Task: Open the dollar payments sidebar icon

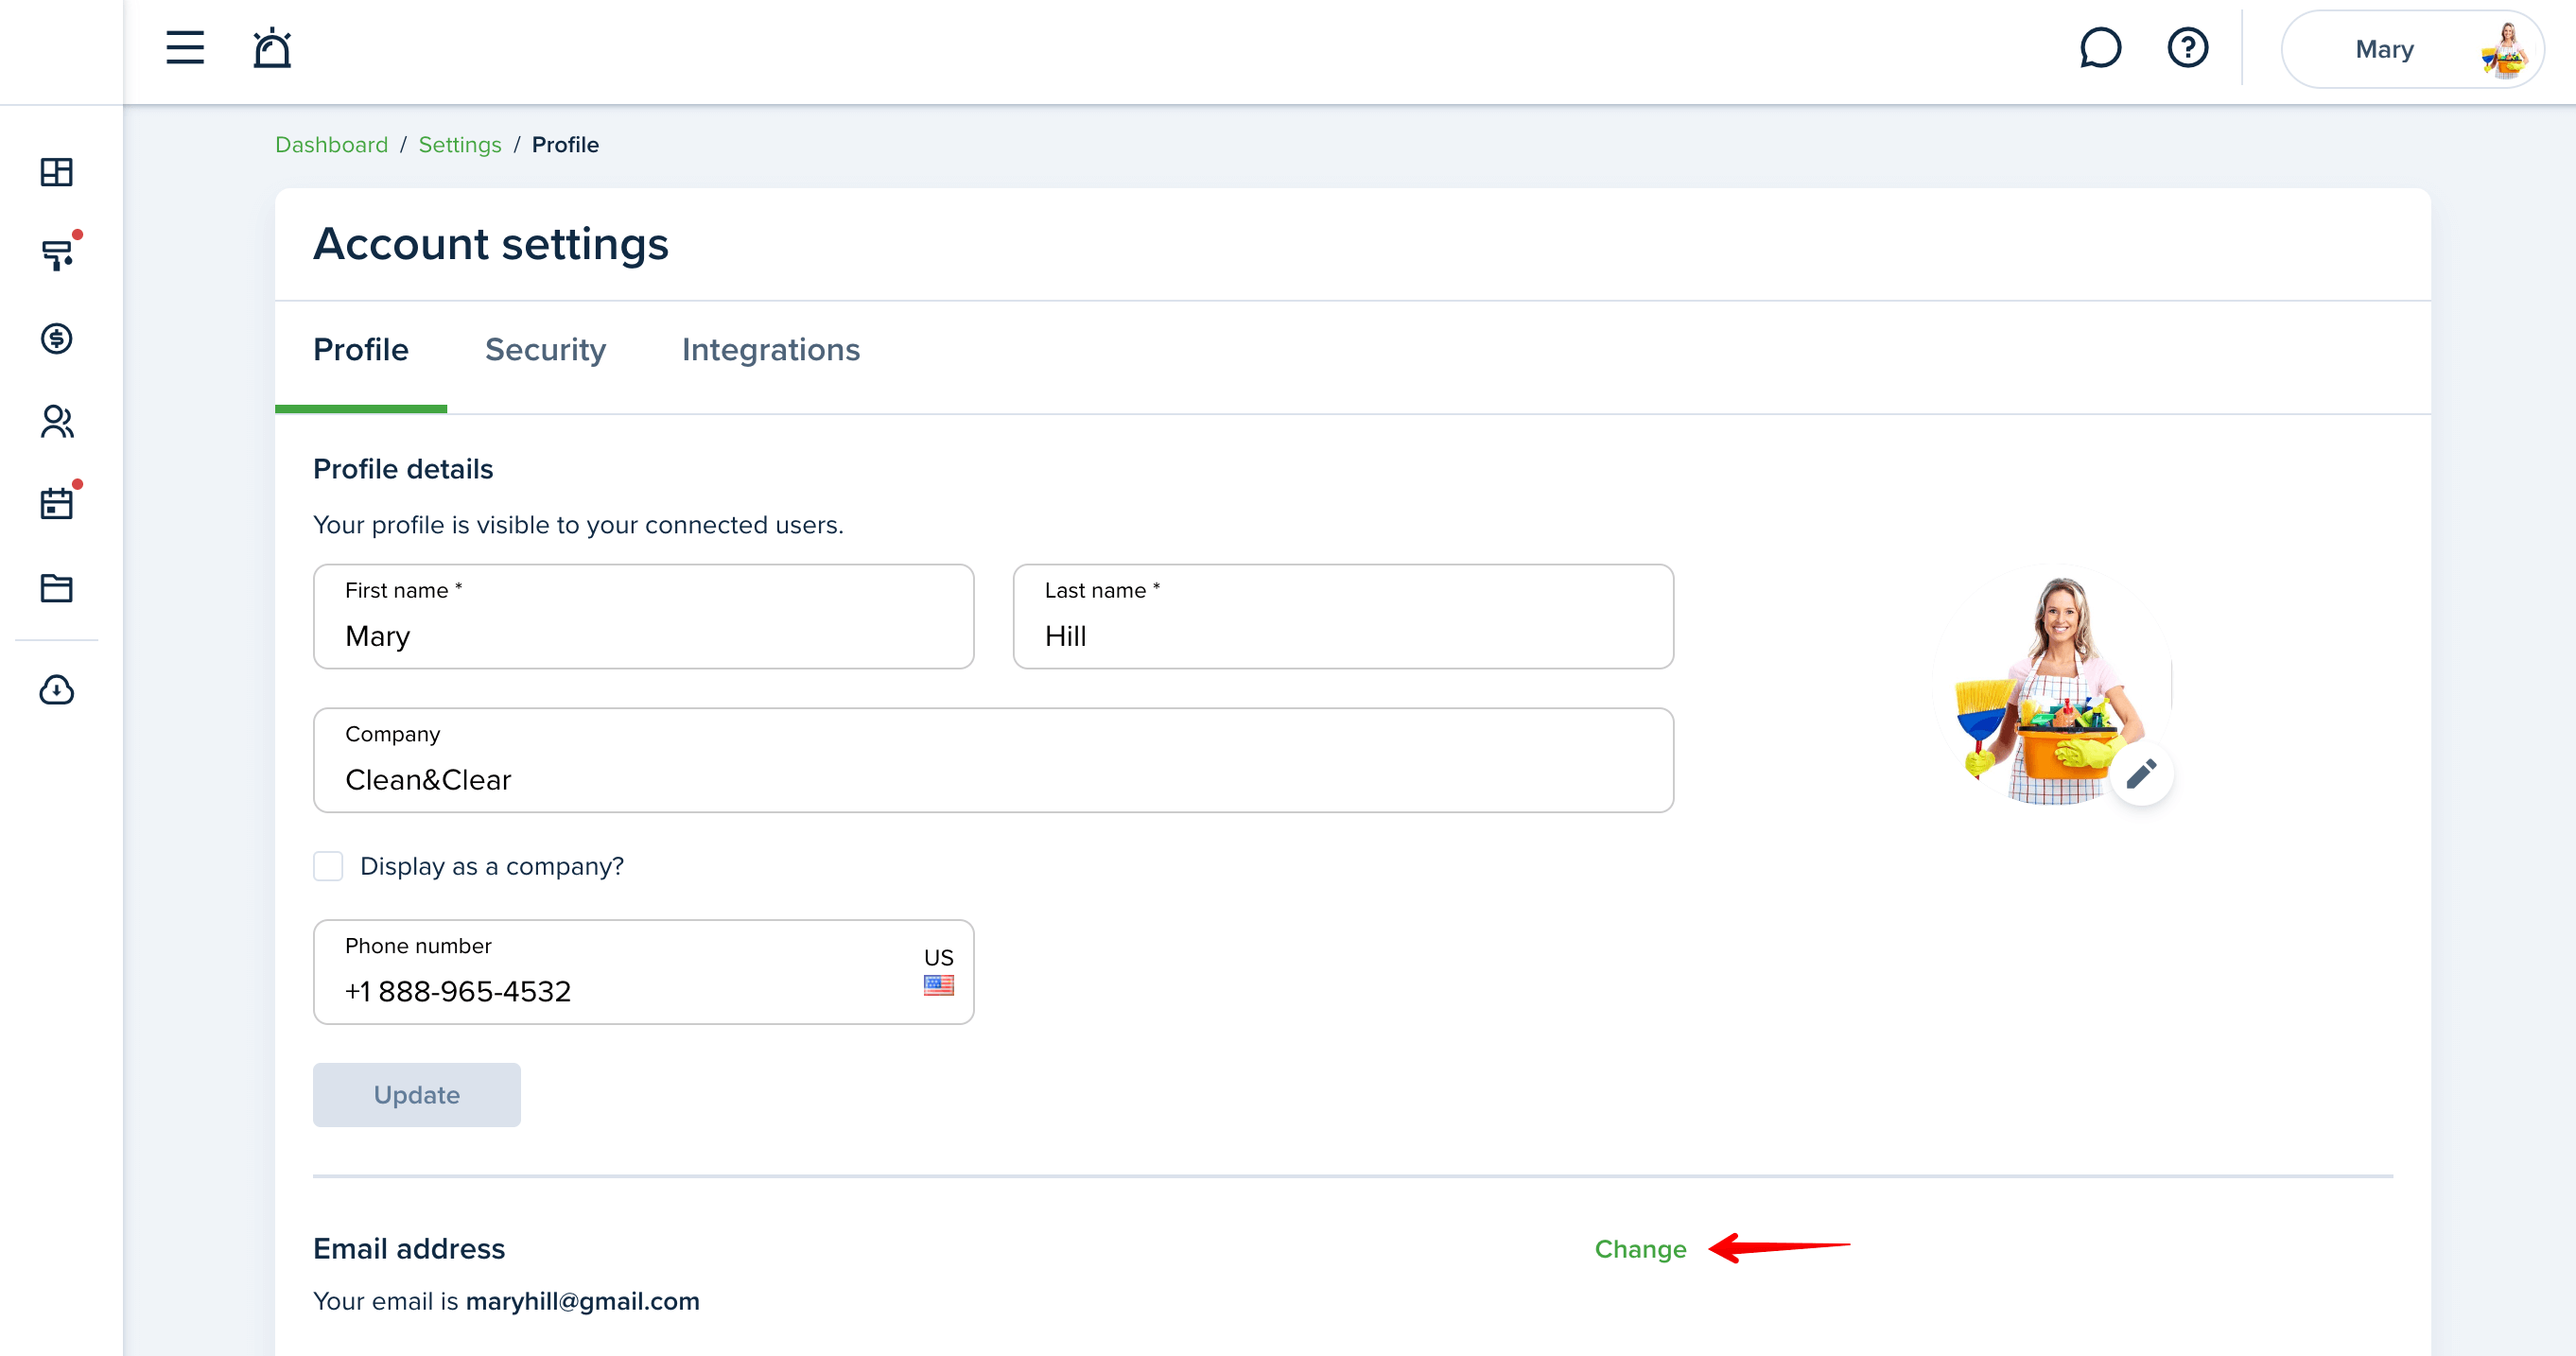Action: coord(57,338)
